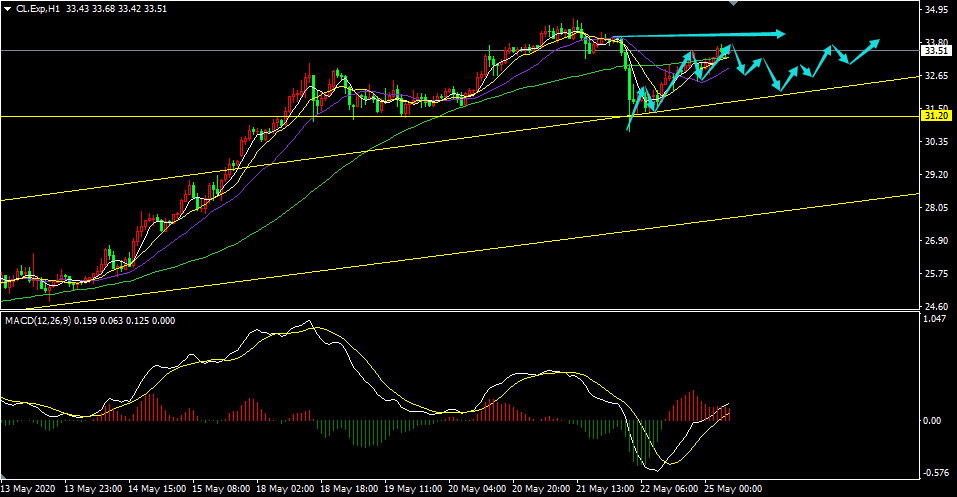Open the chart dropdown triangle beside CL.Exp,H1
The height and width of the screenshot is (497, 957).
[8, 9]
